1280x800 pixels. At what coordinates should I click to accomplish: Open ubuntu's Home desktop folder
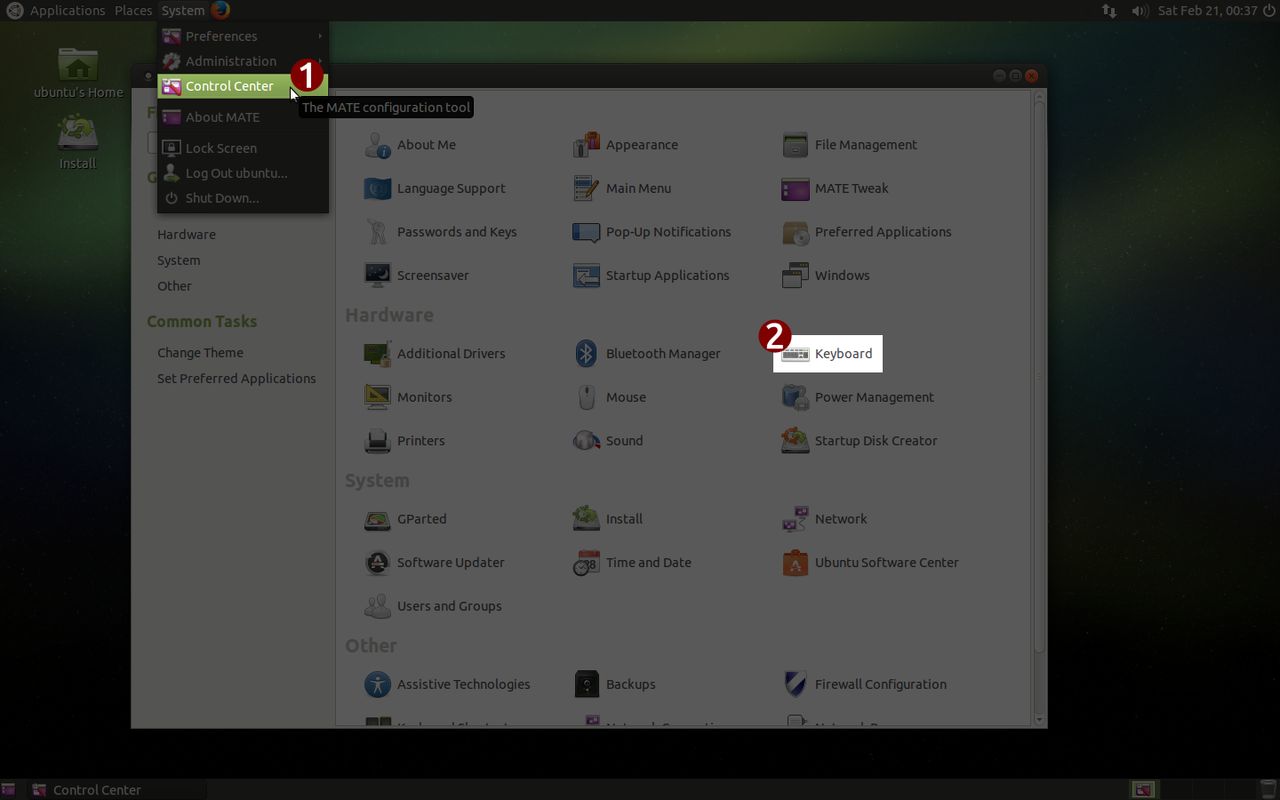pyautogui.click(x=78, y=74)
